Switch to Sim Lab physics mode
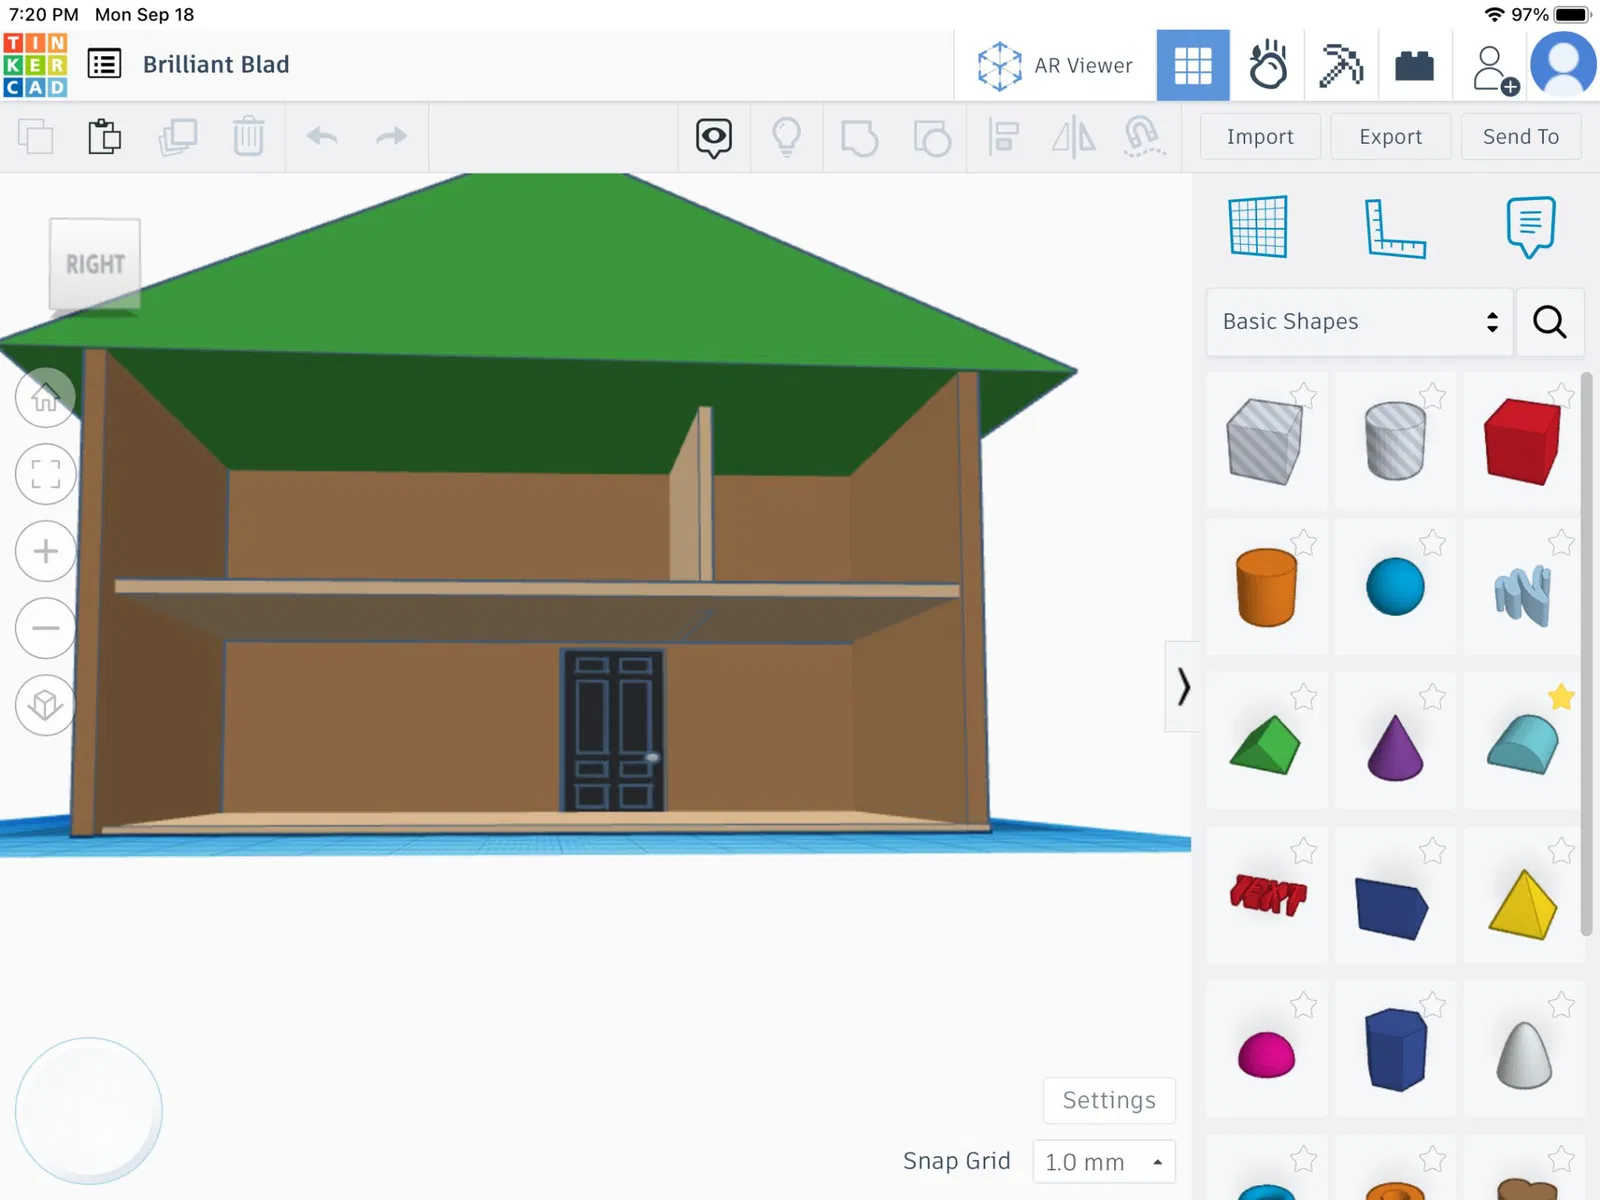1600x1200 pixels. [1268, 66]
